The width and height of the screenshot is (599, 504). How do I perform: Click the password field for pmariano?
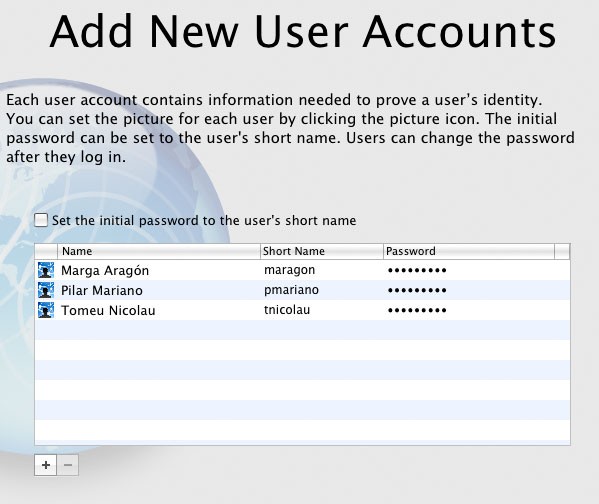pos(417,290)
